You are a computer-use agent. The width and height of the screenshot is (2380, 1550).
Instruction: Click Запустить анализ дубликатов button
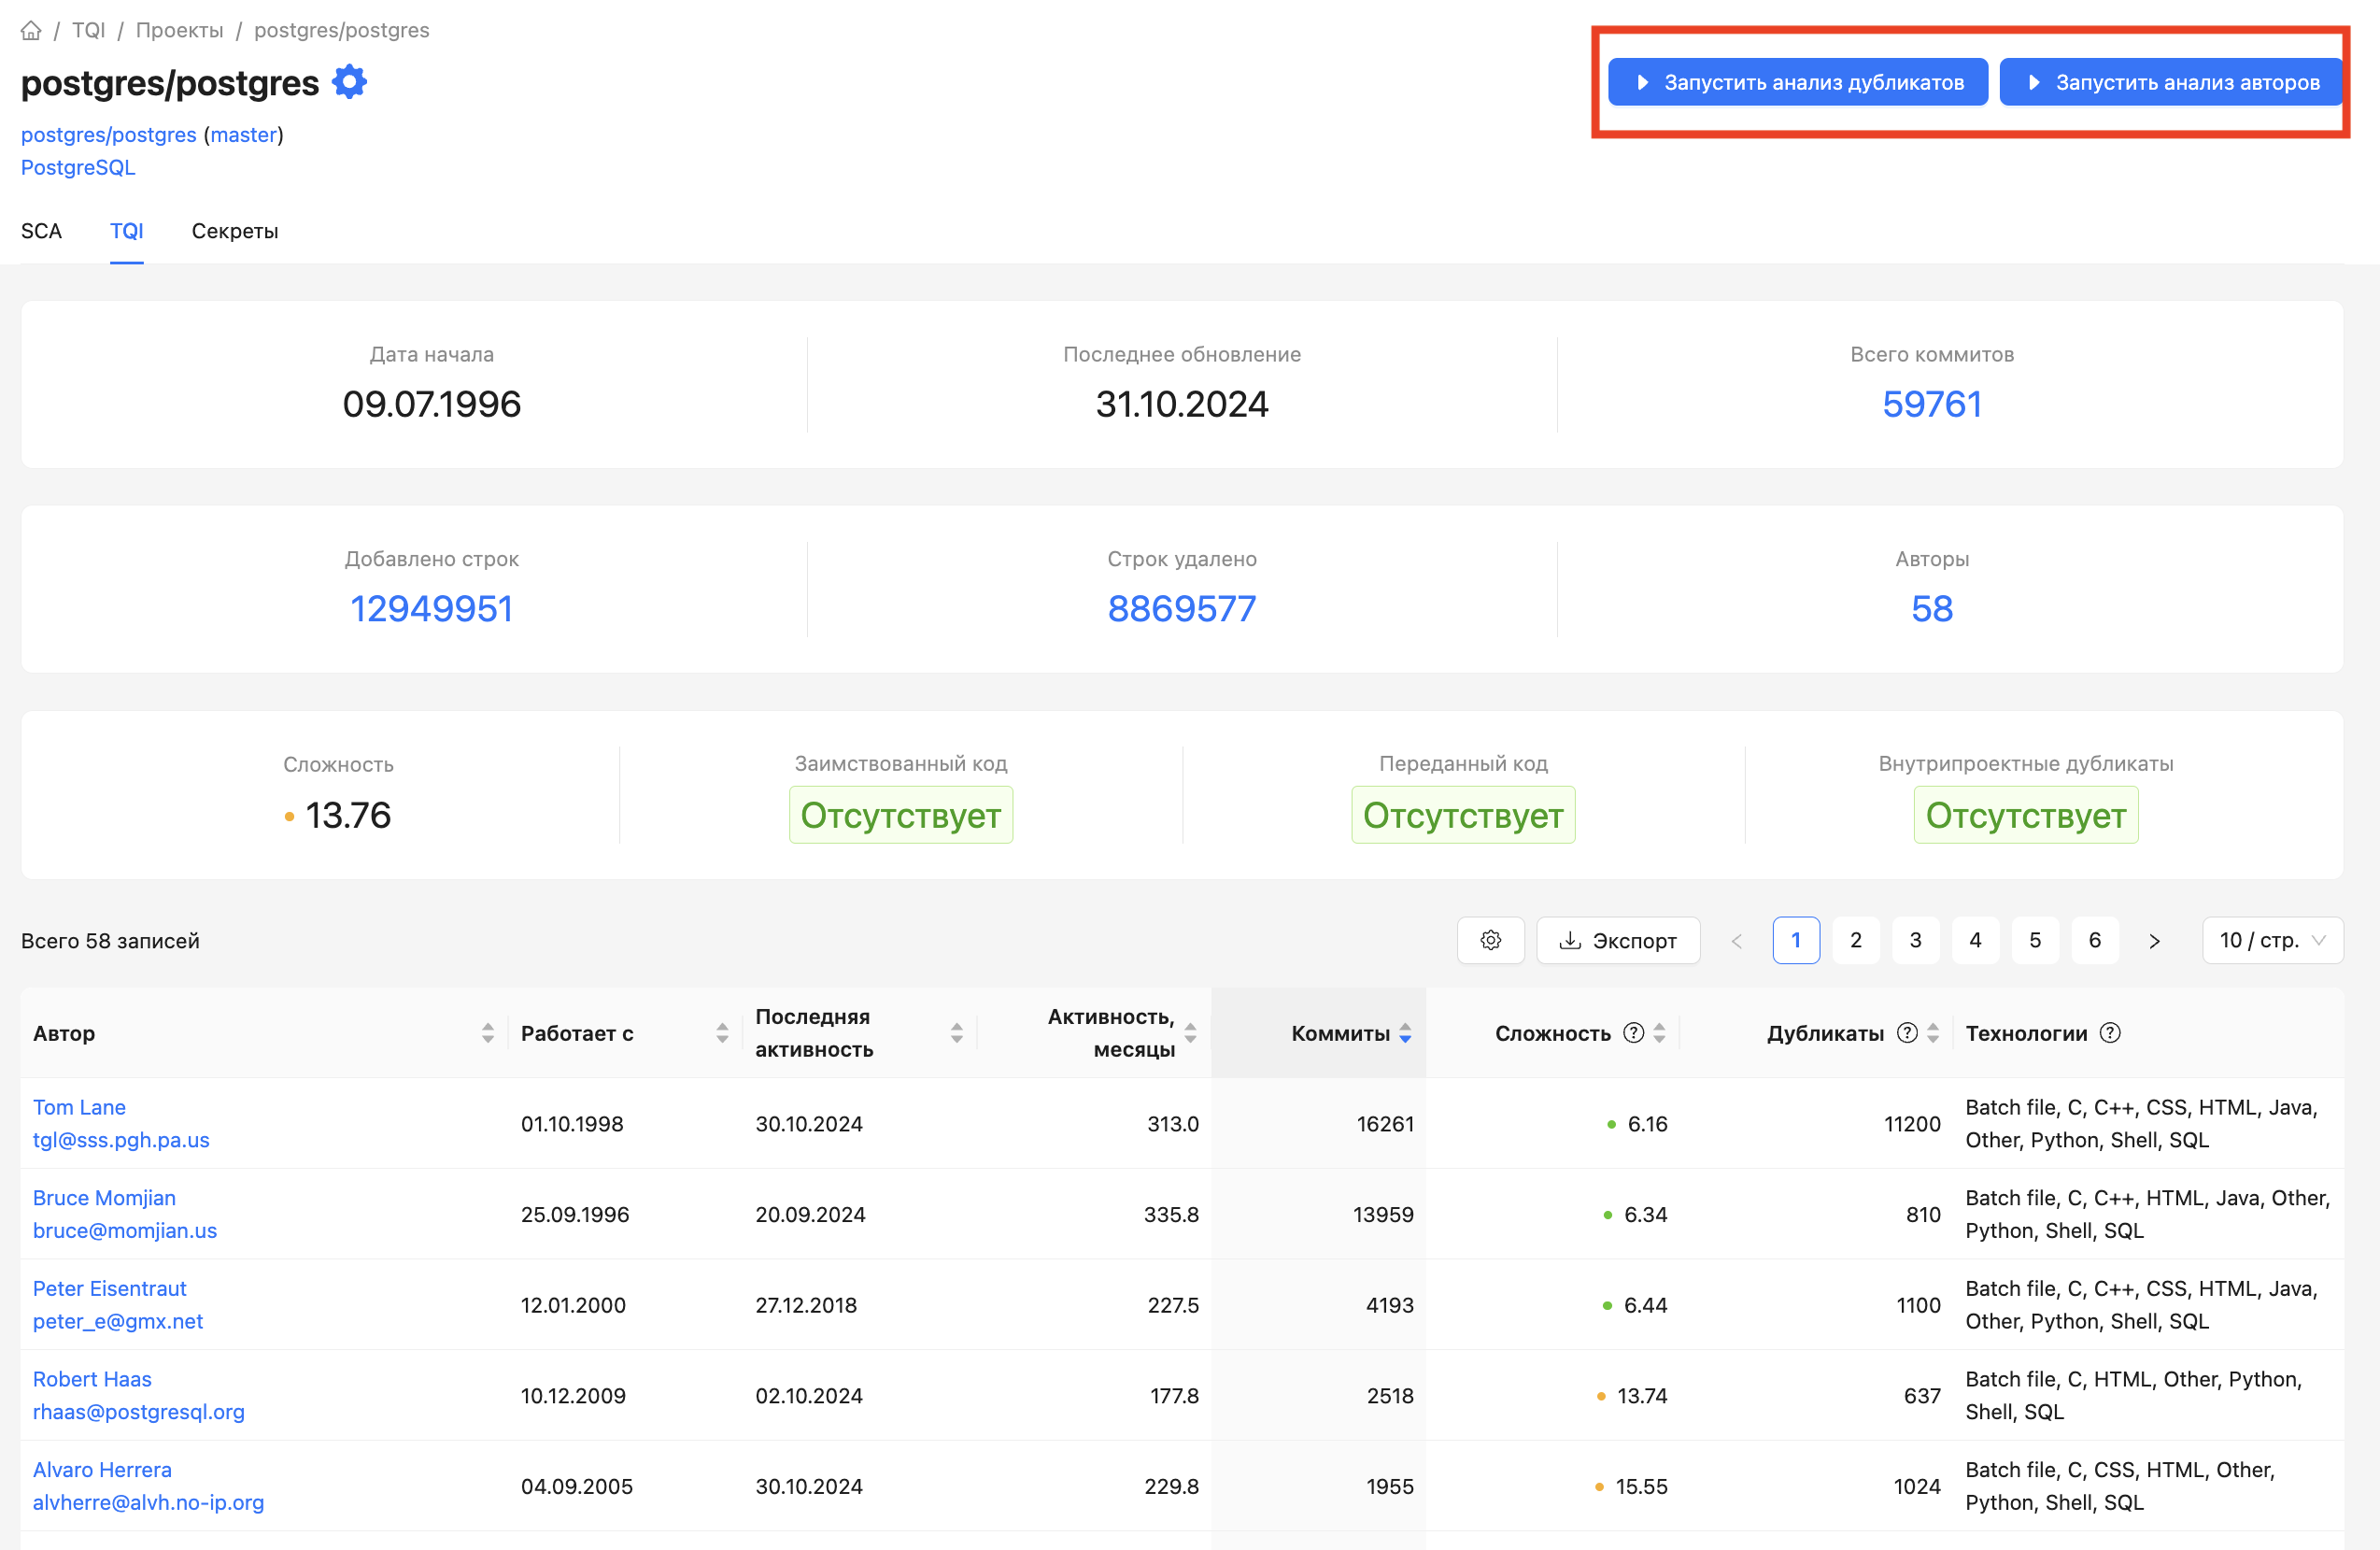1798,82
